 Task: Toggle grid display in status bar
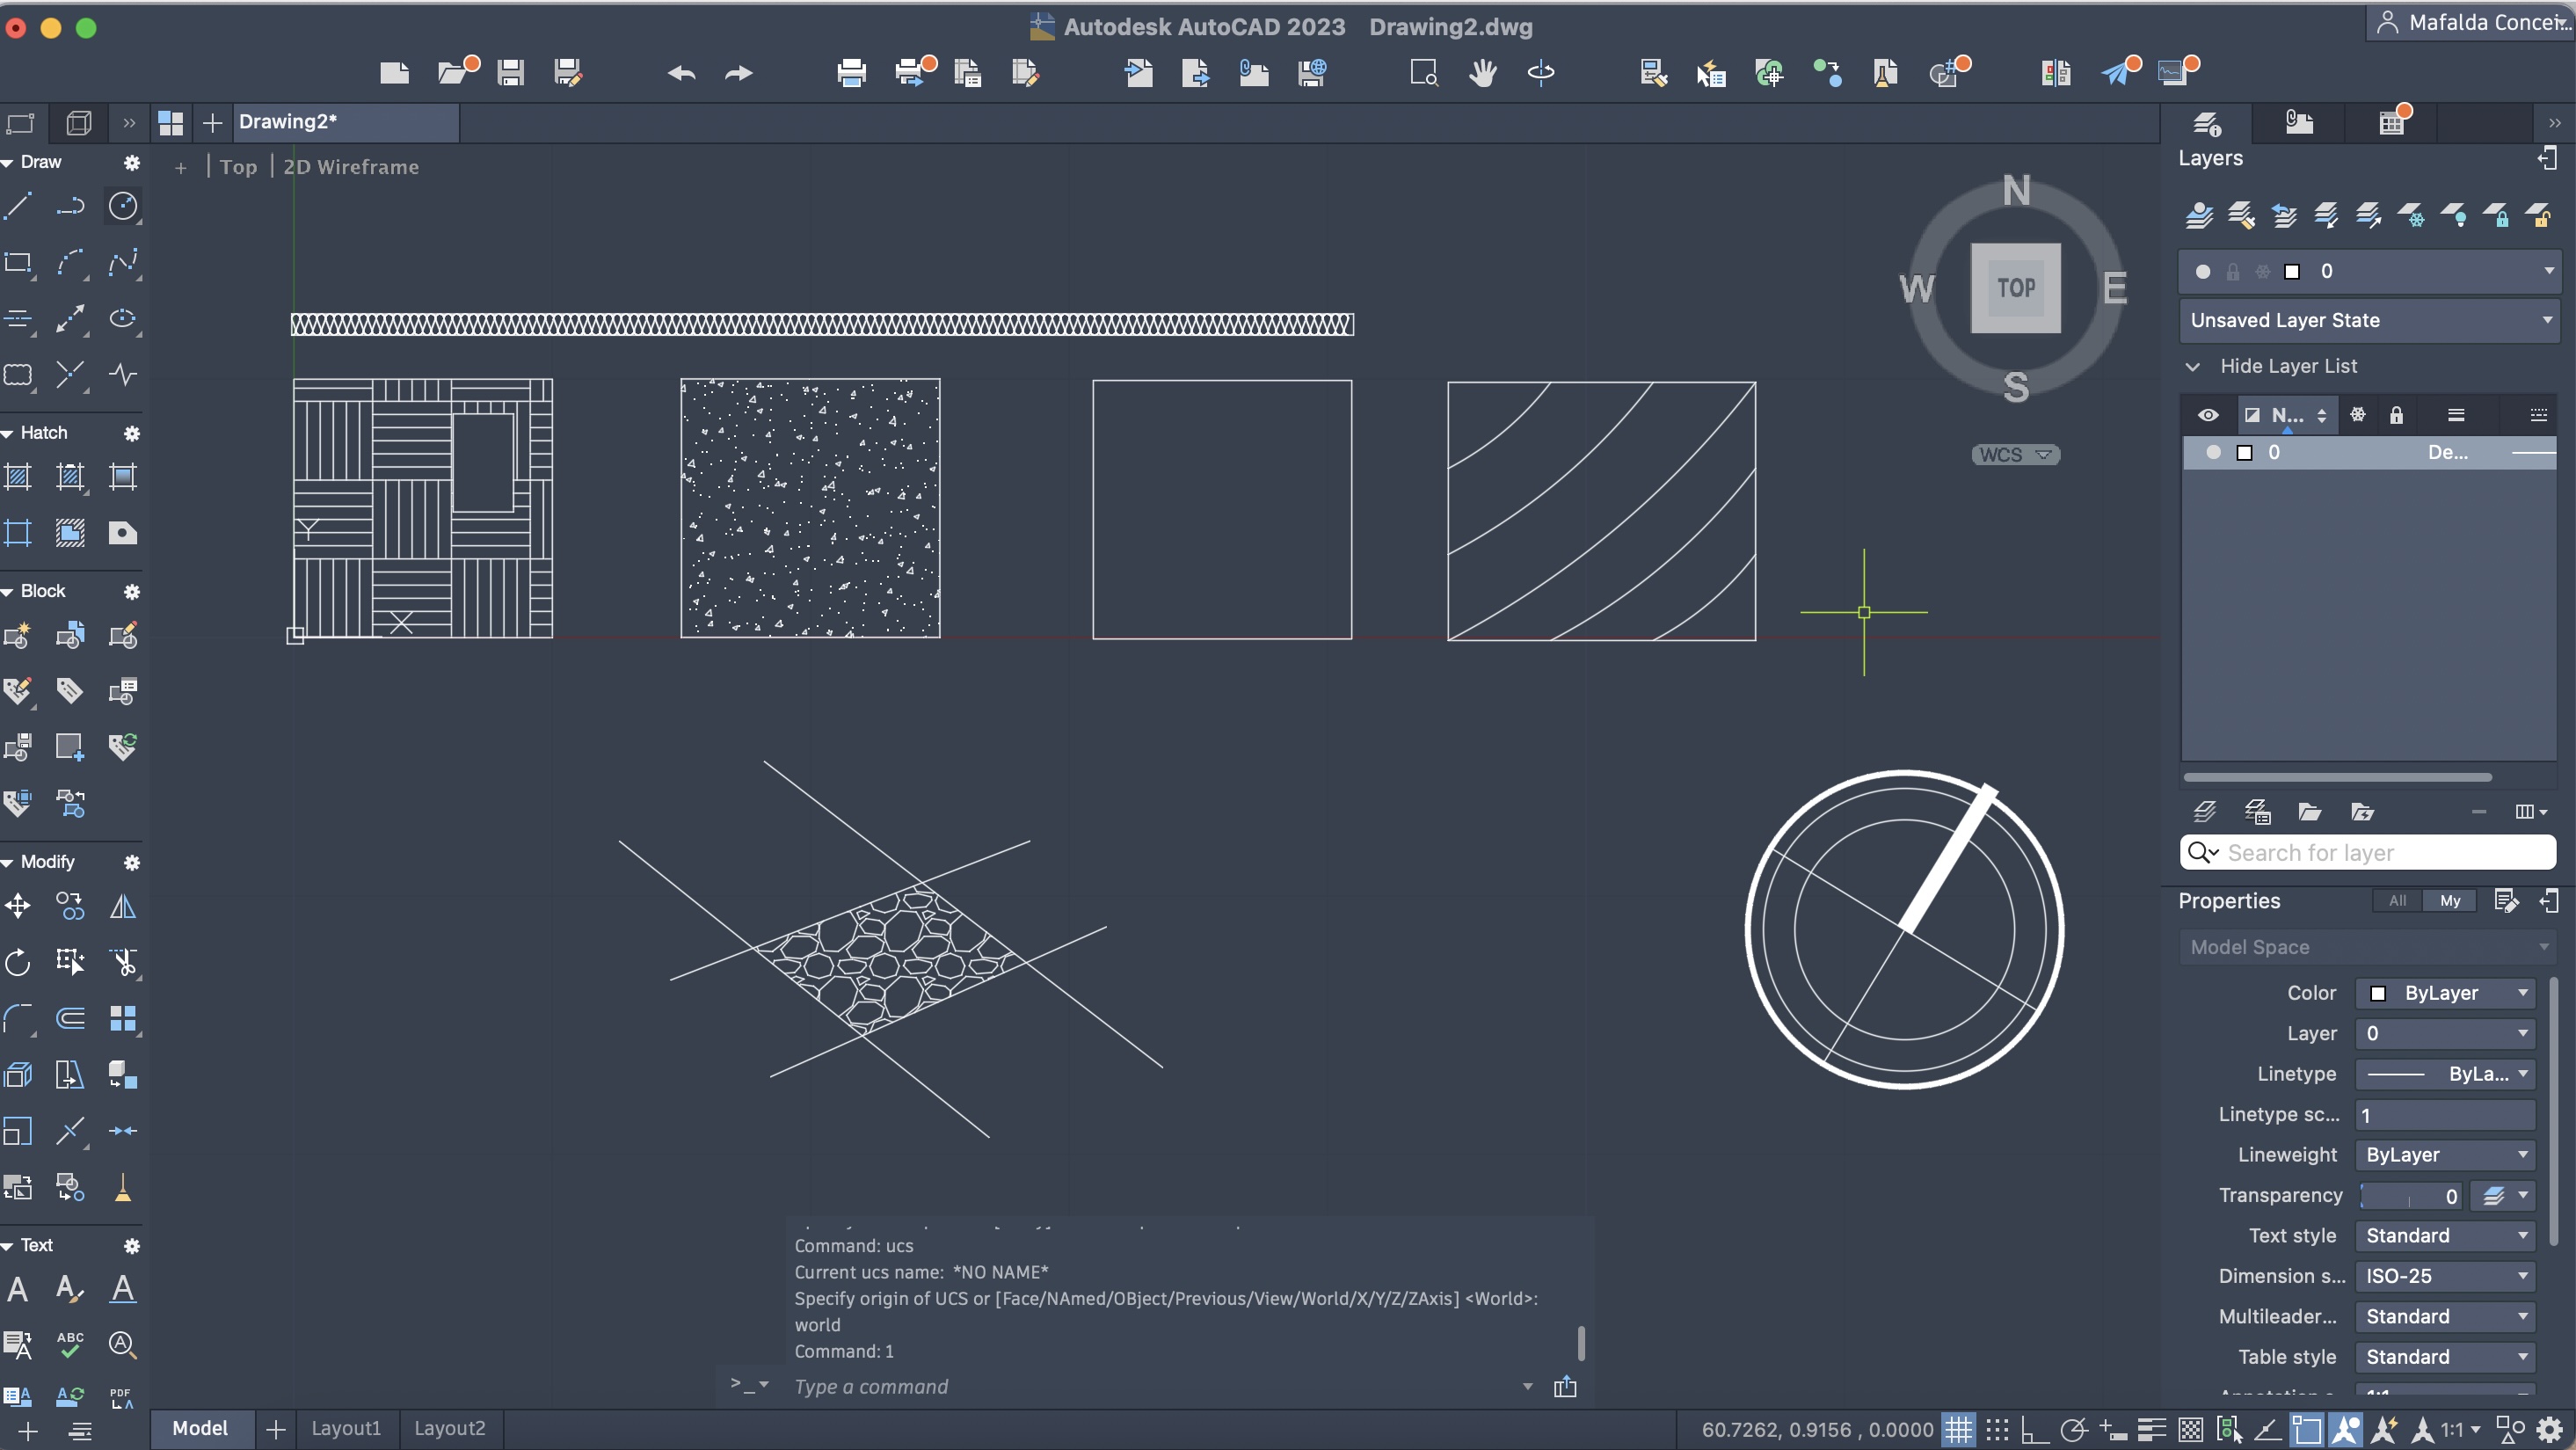click(1958, 1429)
